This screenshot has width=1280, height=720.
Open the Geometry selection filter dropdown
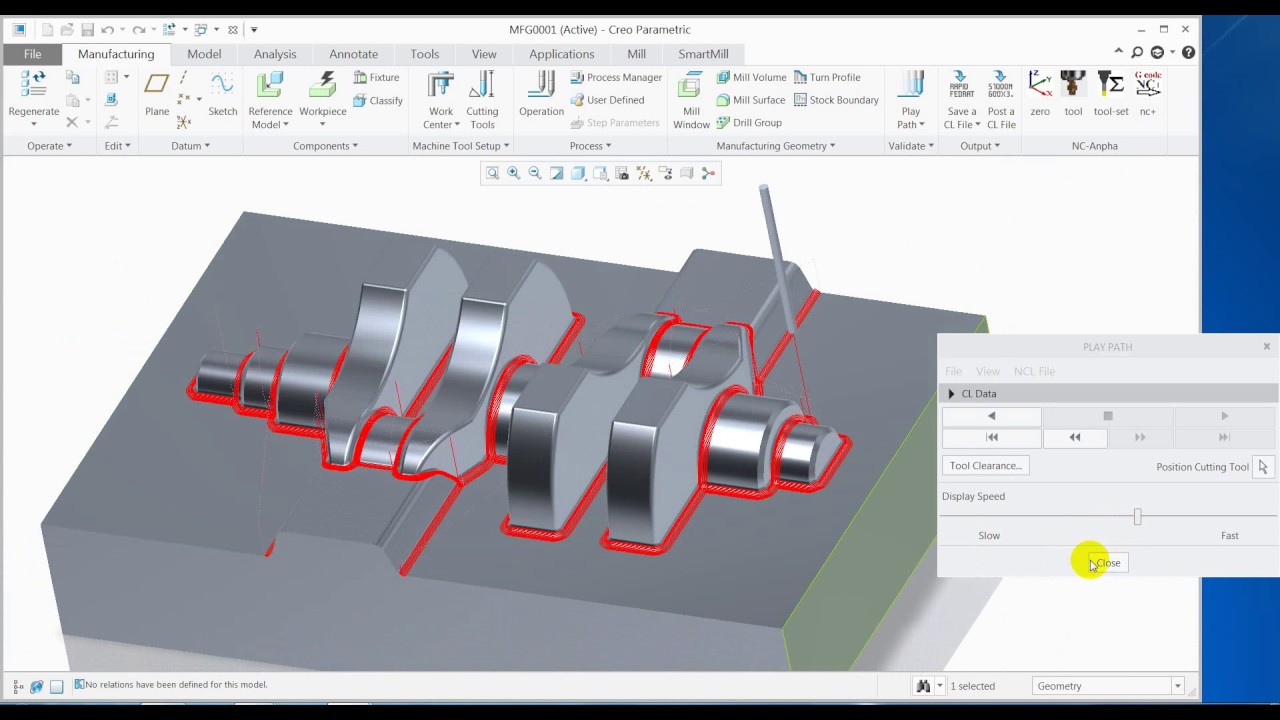click(x=1177, y=686)
